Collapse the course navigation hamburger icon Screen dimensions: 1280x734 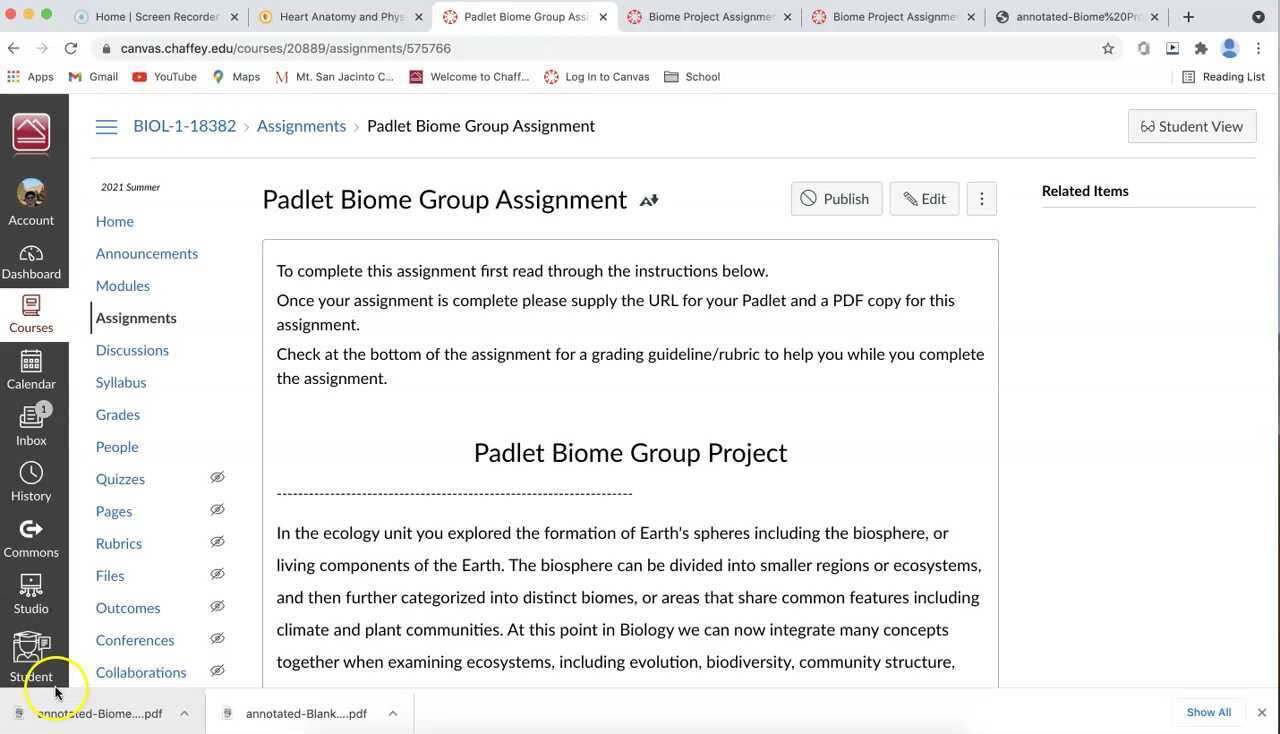106,126
